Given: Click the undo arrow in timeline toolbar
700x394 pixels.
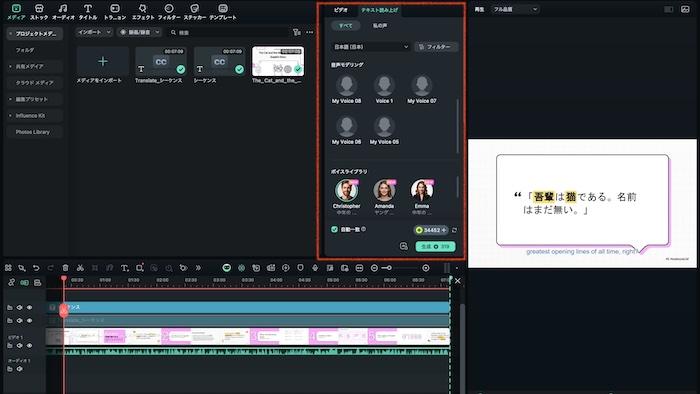Looking at the screenshot, I should pos(36,268).
